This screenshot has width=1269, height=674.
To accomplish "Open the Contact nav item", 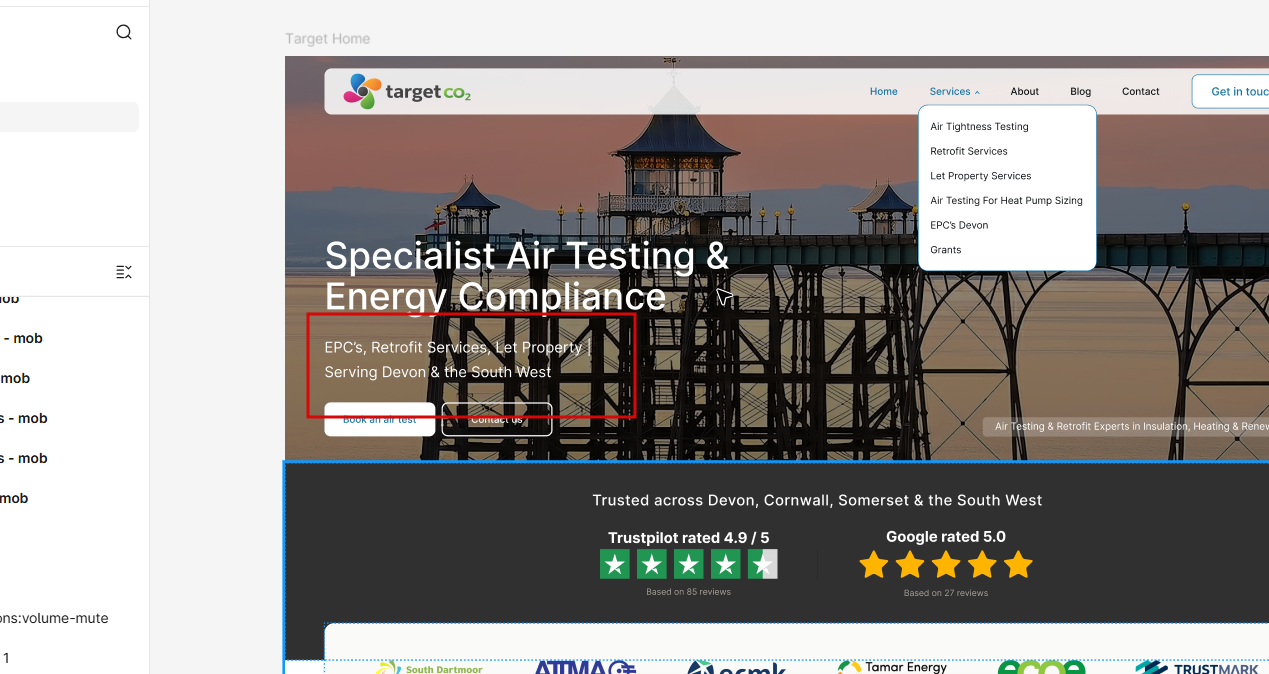I will click(1140, 91).
